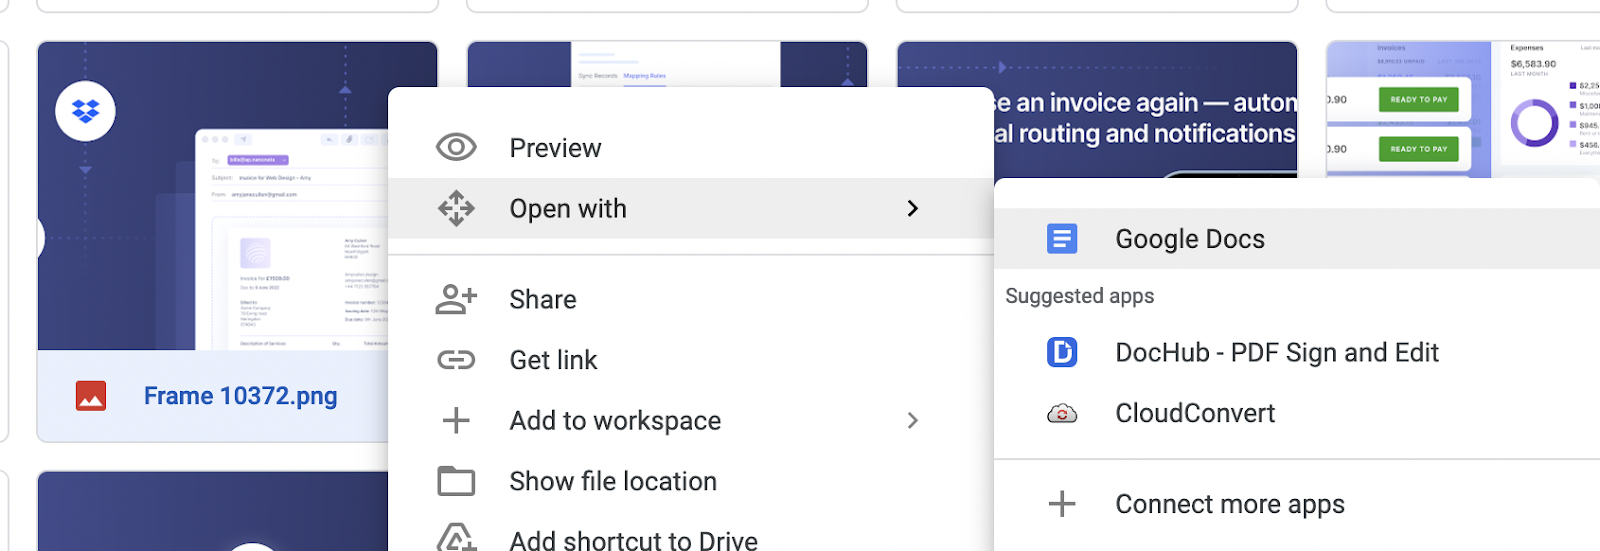The width and height of the screenshot is (1600, 551).
Task: Open the Frame 10372.png file name
Action: click(x=240, y=396)
